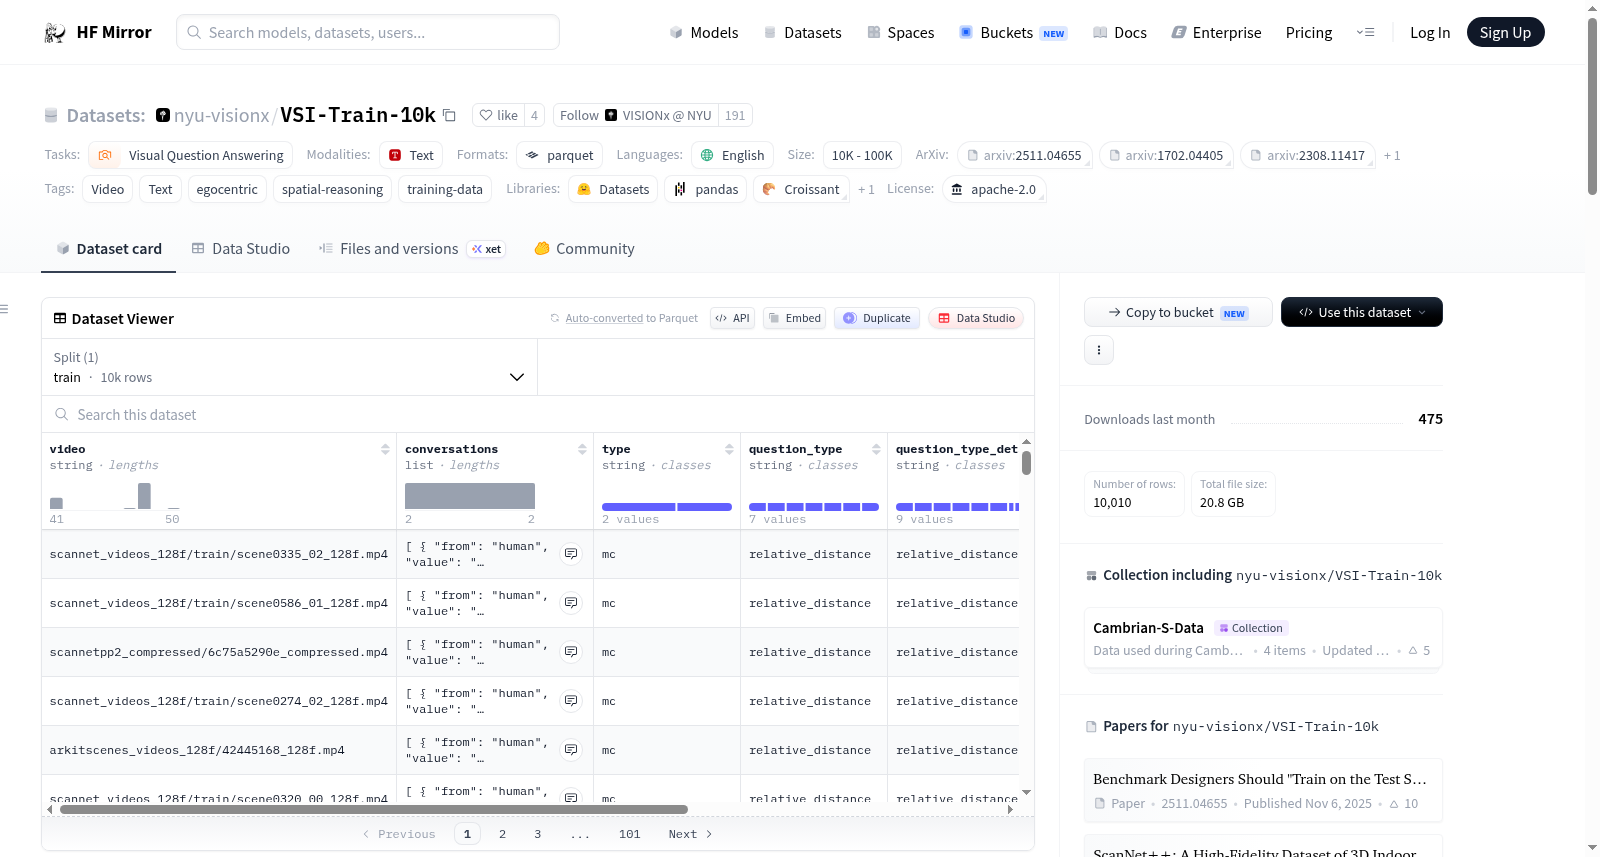Select the Text modality tag
Viewport: 1600px width, 857px height.
411,155
